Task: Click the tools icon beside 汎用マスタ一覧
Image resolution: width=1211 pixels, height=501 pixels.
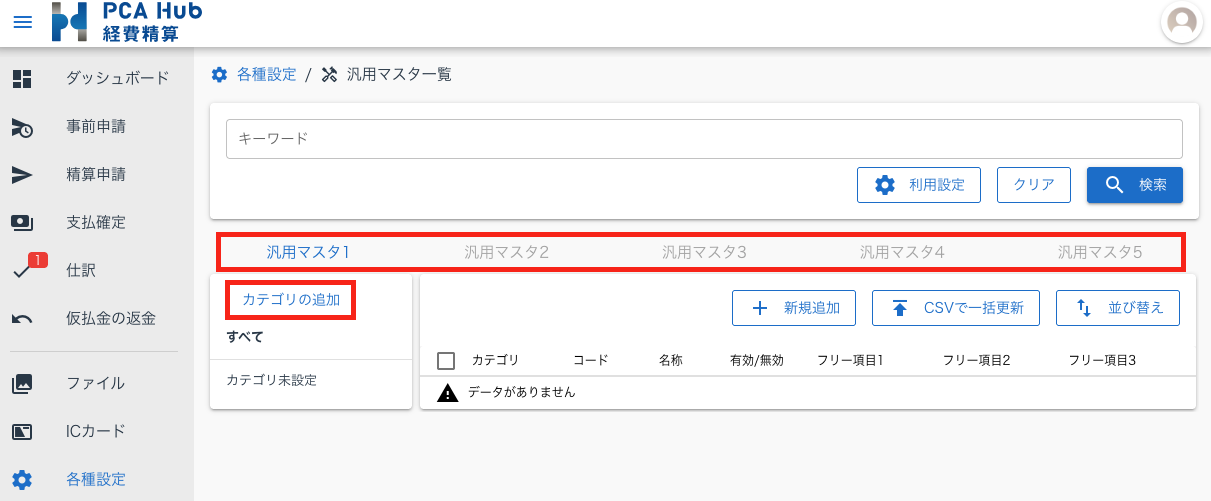Action: (x=329, y=75)
